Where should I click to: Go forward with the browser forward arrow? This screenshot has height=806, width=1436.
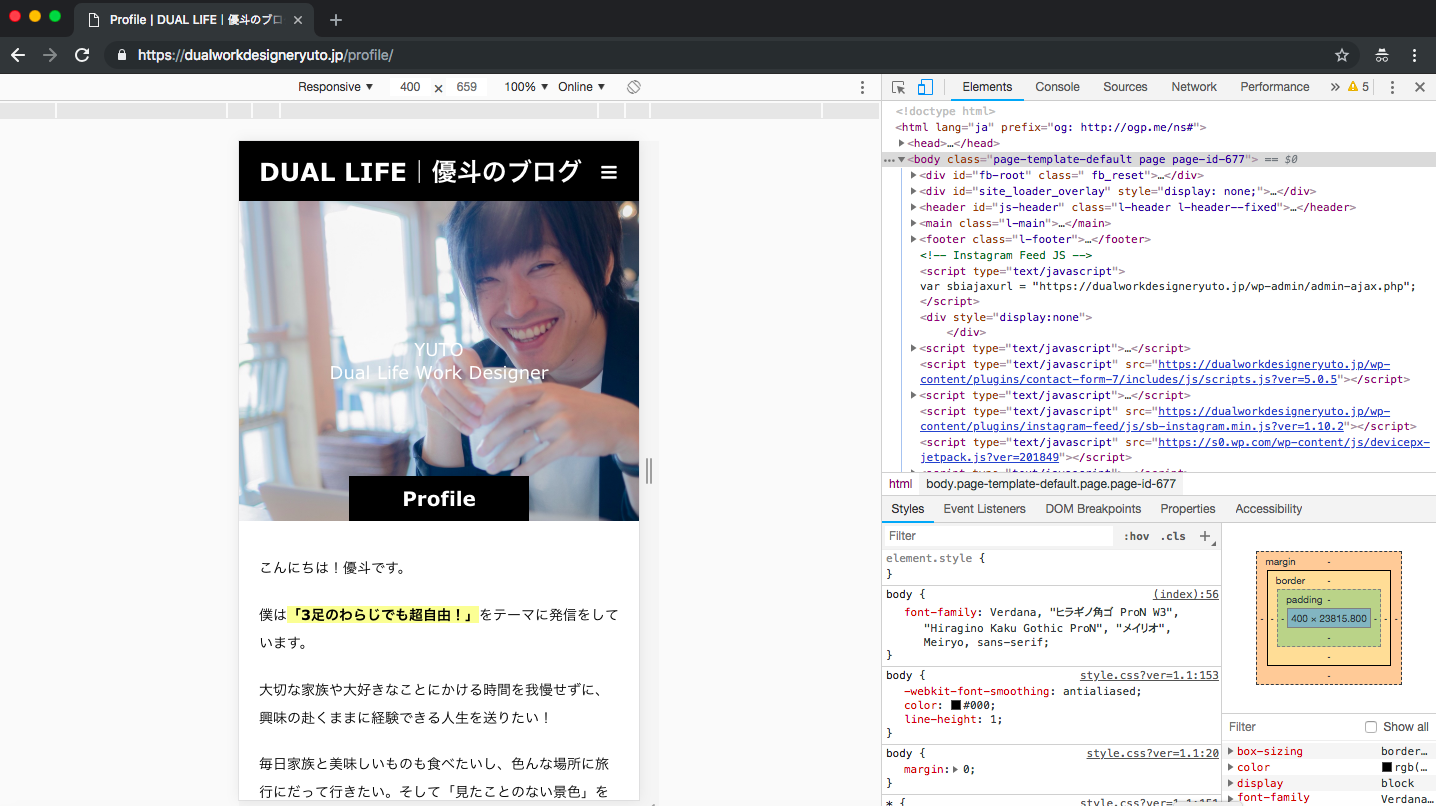pyautogui.click(x=50, y=55)
